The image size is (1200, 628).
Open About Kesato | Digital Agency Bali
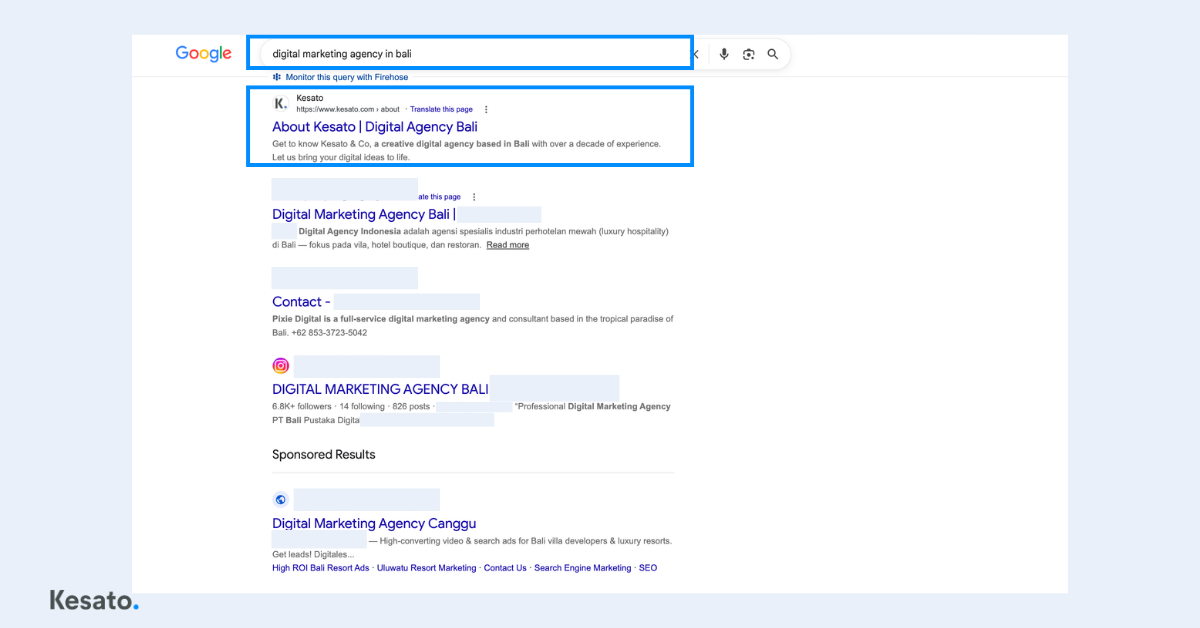tap(375, 127)
